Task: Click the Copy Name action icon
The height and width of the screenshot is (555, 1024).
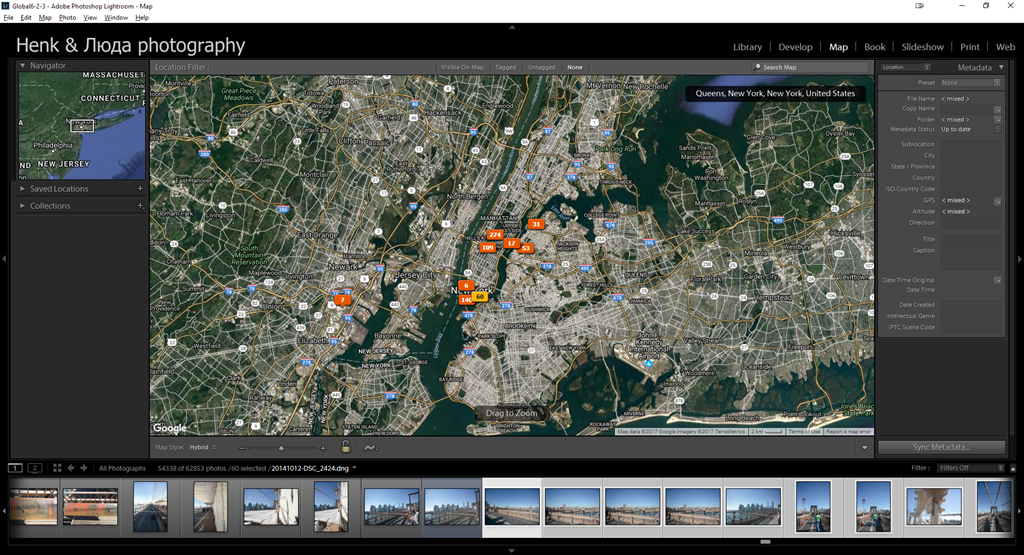Action: pos(997,109)
